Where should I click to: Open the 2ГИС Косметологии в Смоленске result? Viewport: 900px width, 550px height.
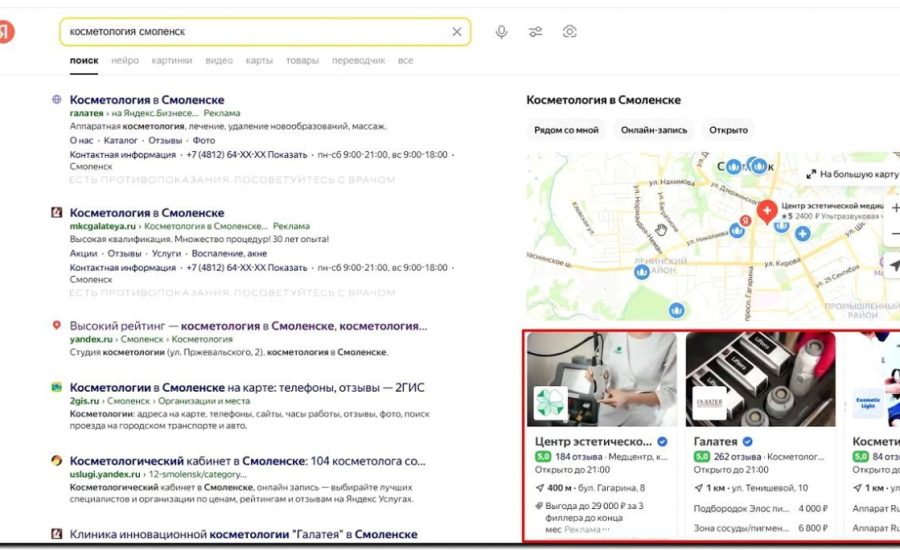[x=247, y=388]
